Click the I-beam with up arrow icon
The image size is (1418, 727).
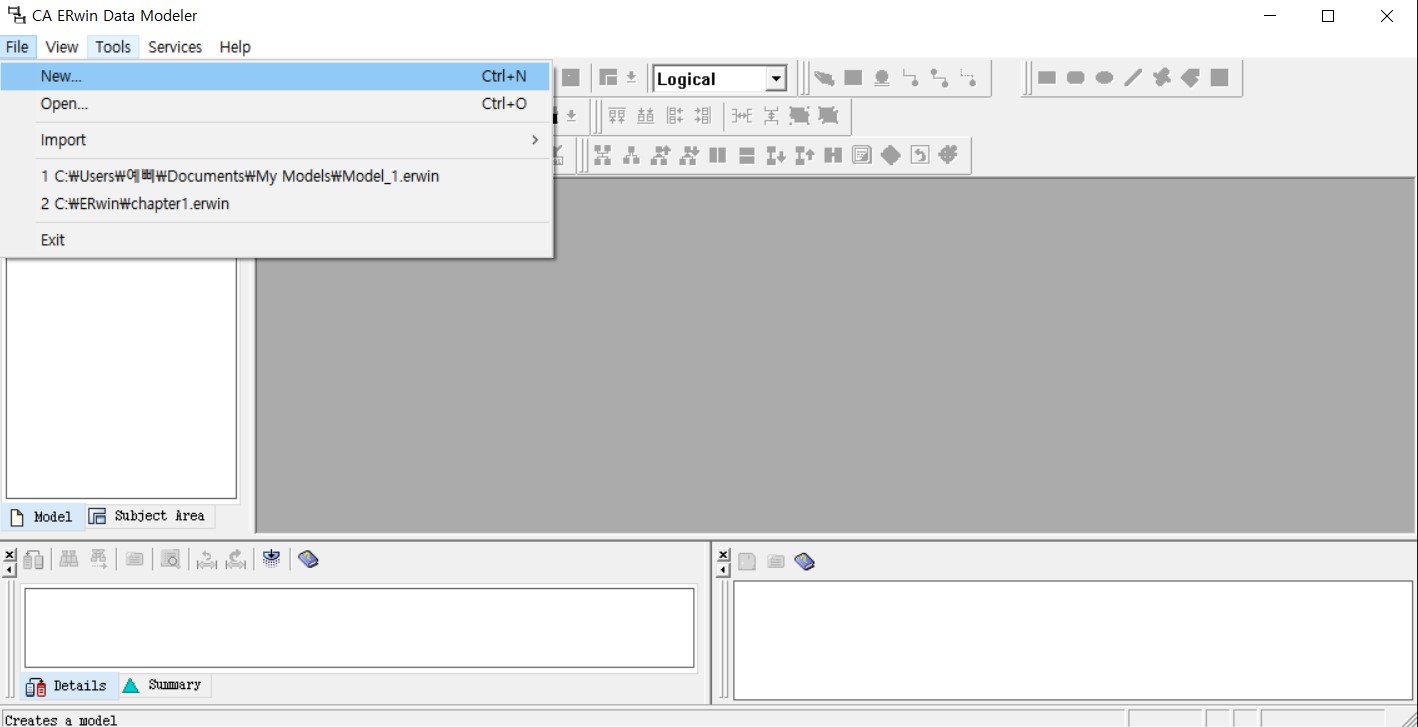804,155
